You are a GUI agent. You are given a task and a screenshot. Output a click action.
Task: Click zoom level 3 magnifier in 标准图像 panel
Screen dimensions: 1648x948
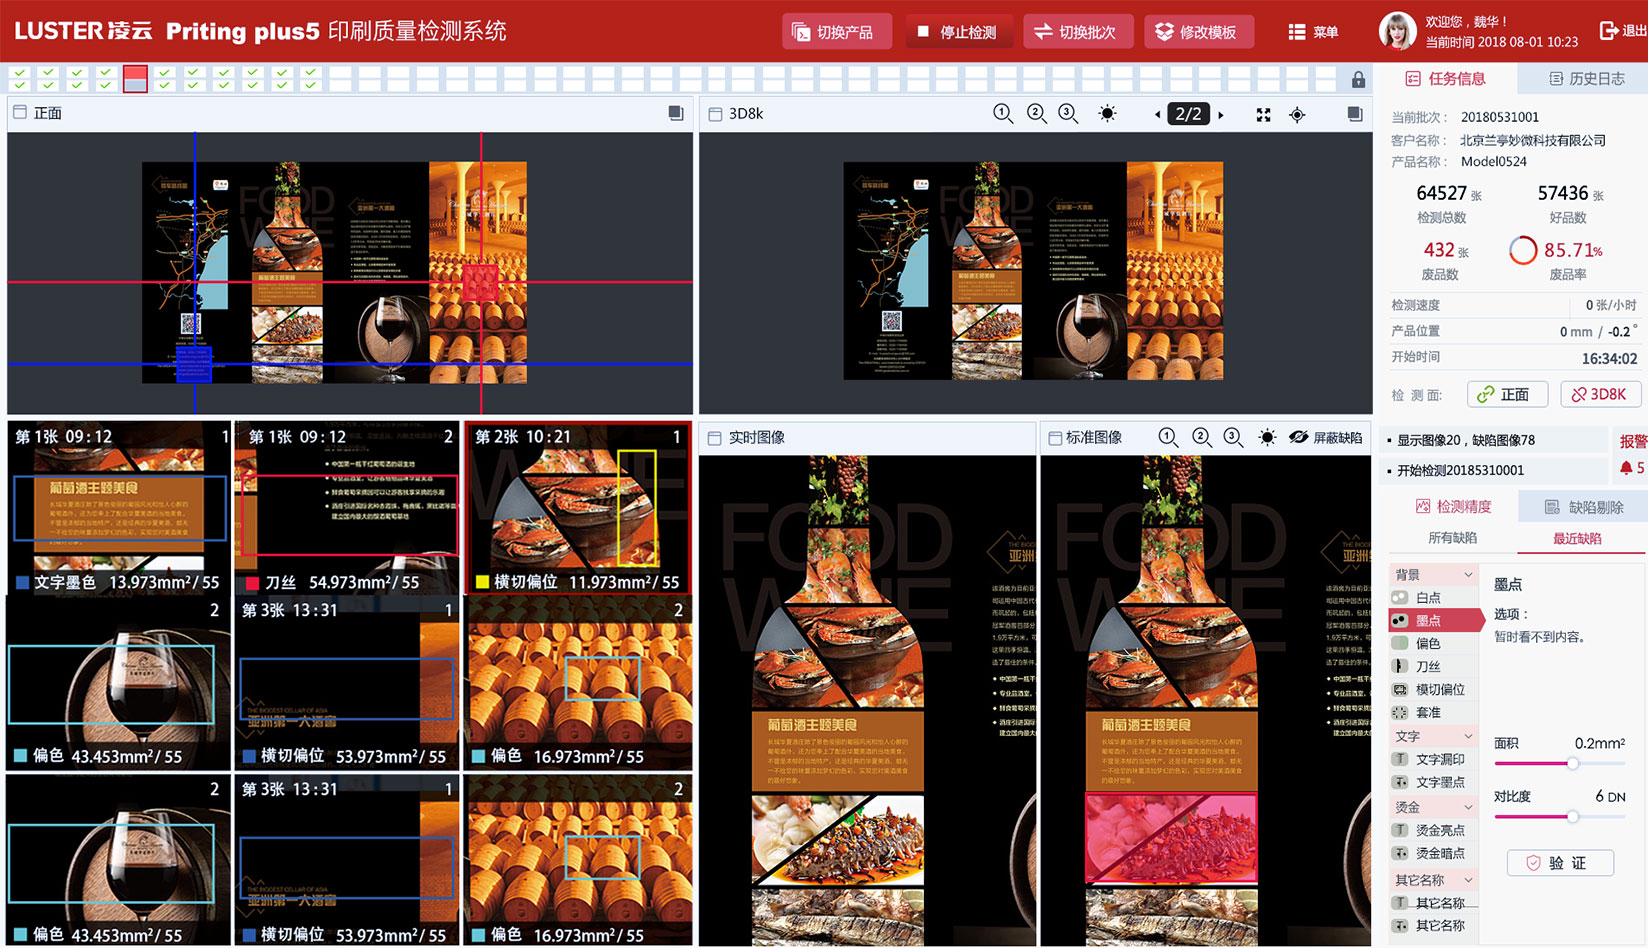1233,438
